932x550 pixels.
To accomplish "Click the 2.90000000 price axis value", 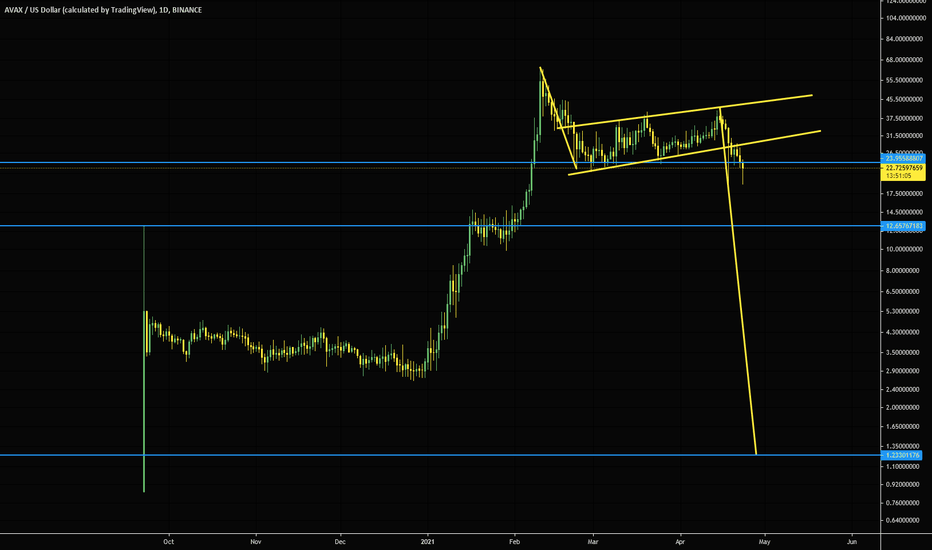I will 904,371.
